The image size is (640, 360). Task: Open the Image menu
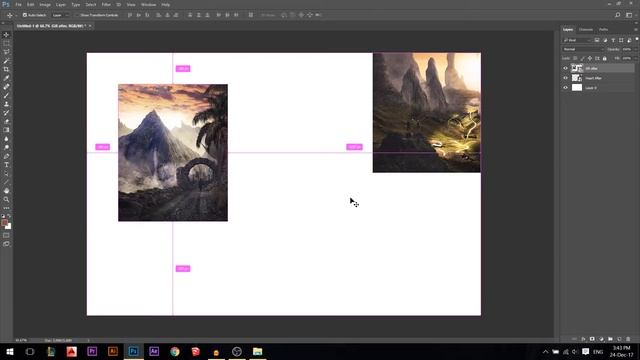tap(45, 4)
